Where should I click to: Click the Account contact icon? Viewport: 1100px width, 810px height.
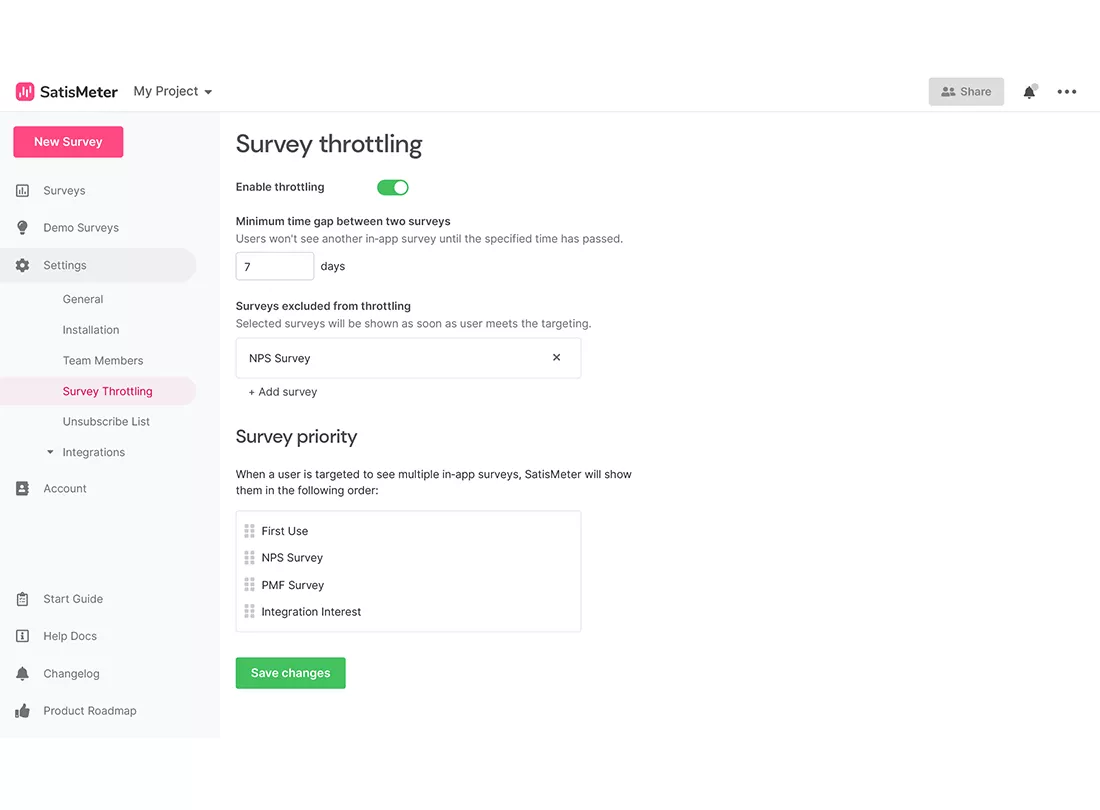pos(22,489)
